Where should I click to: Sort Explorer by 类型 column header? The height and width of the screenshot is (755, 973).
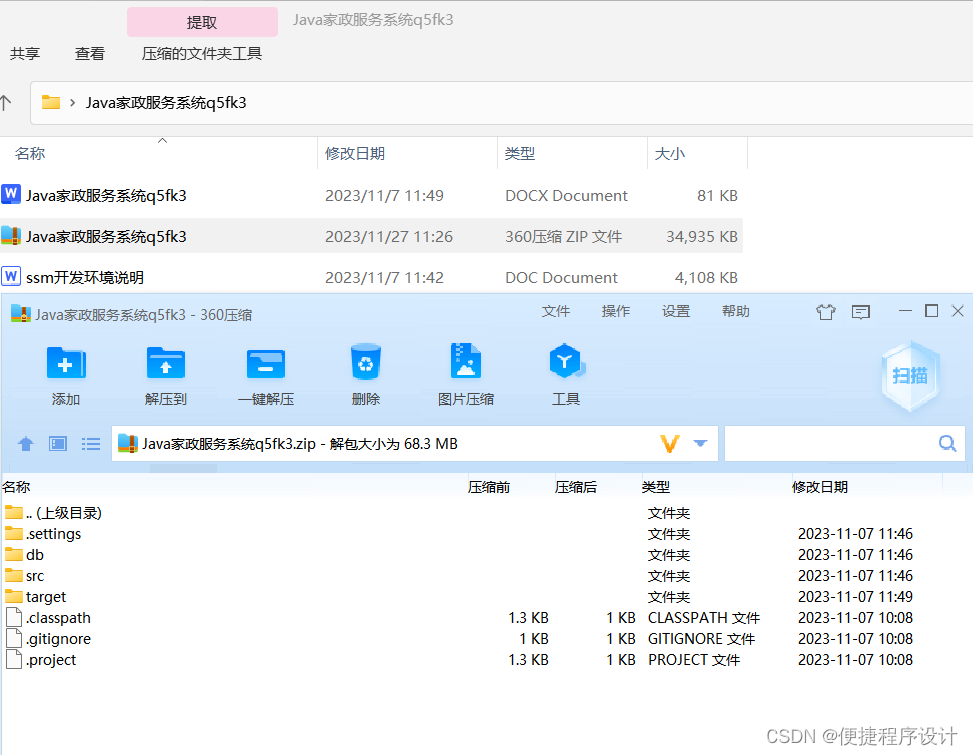point(572,154)
